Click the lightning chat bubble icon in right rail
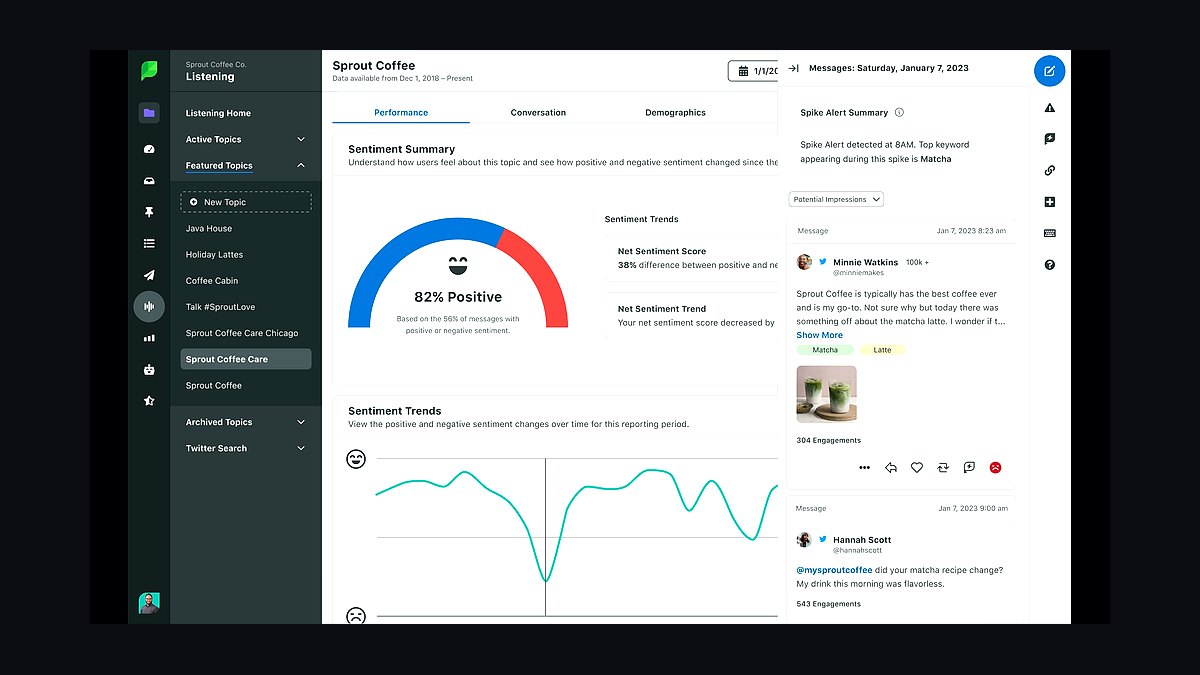Image resolution: width=1200 pixels, height=675 pixels. pyautogui.click(x=1049, y=139)
